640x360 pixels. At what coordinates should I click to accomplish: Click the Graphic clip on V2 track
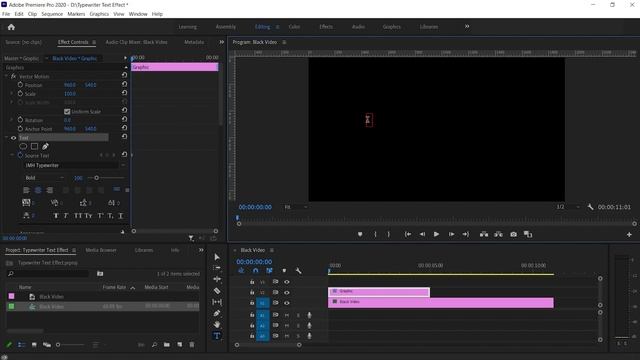[x=379, y=291]
